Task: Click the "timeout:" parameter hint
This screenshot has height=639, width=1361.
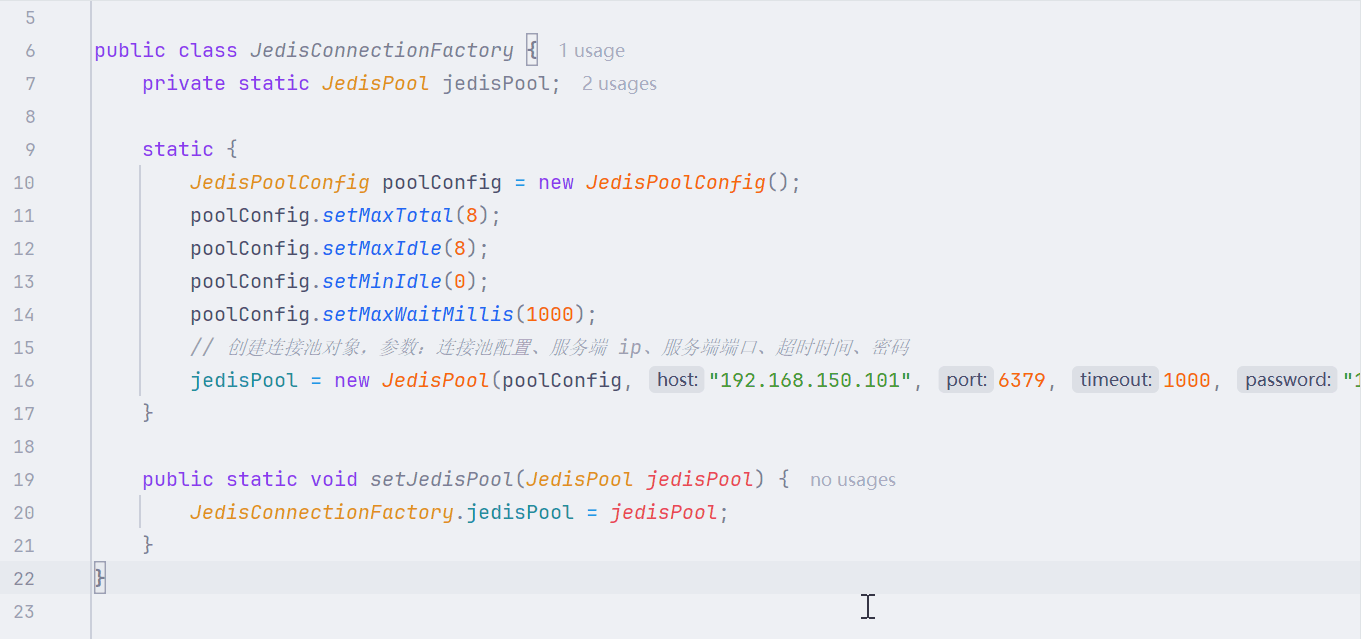Action: tap(1116, 380)
